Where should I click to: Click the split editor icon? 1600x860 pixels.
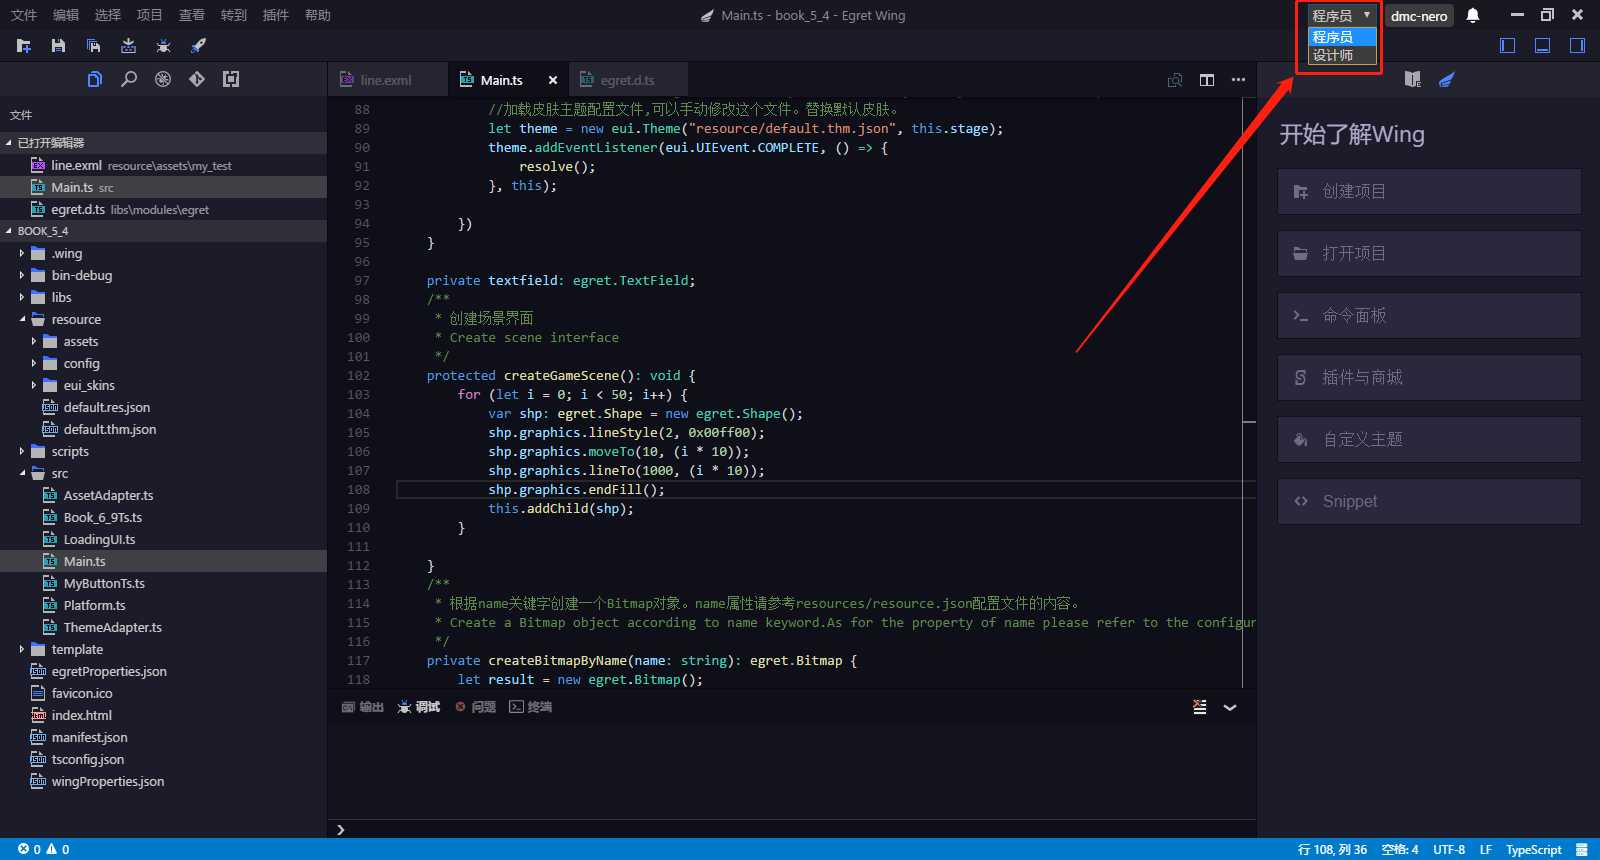click(x=1207, y=80)
